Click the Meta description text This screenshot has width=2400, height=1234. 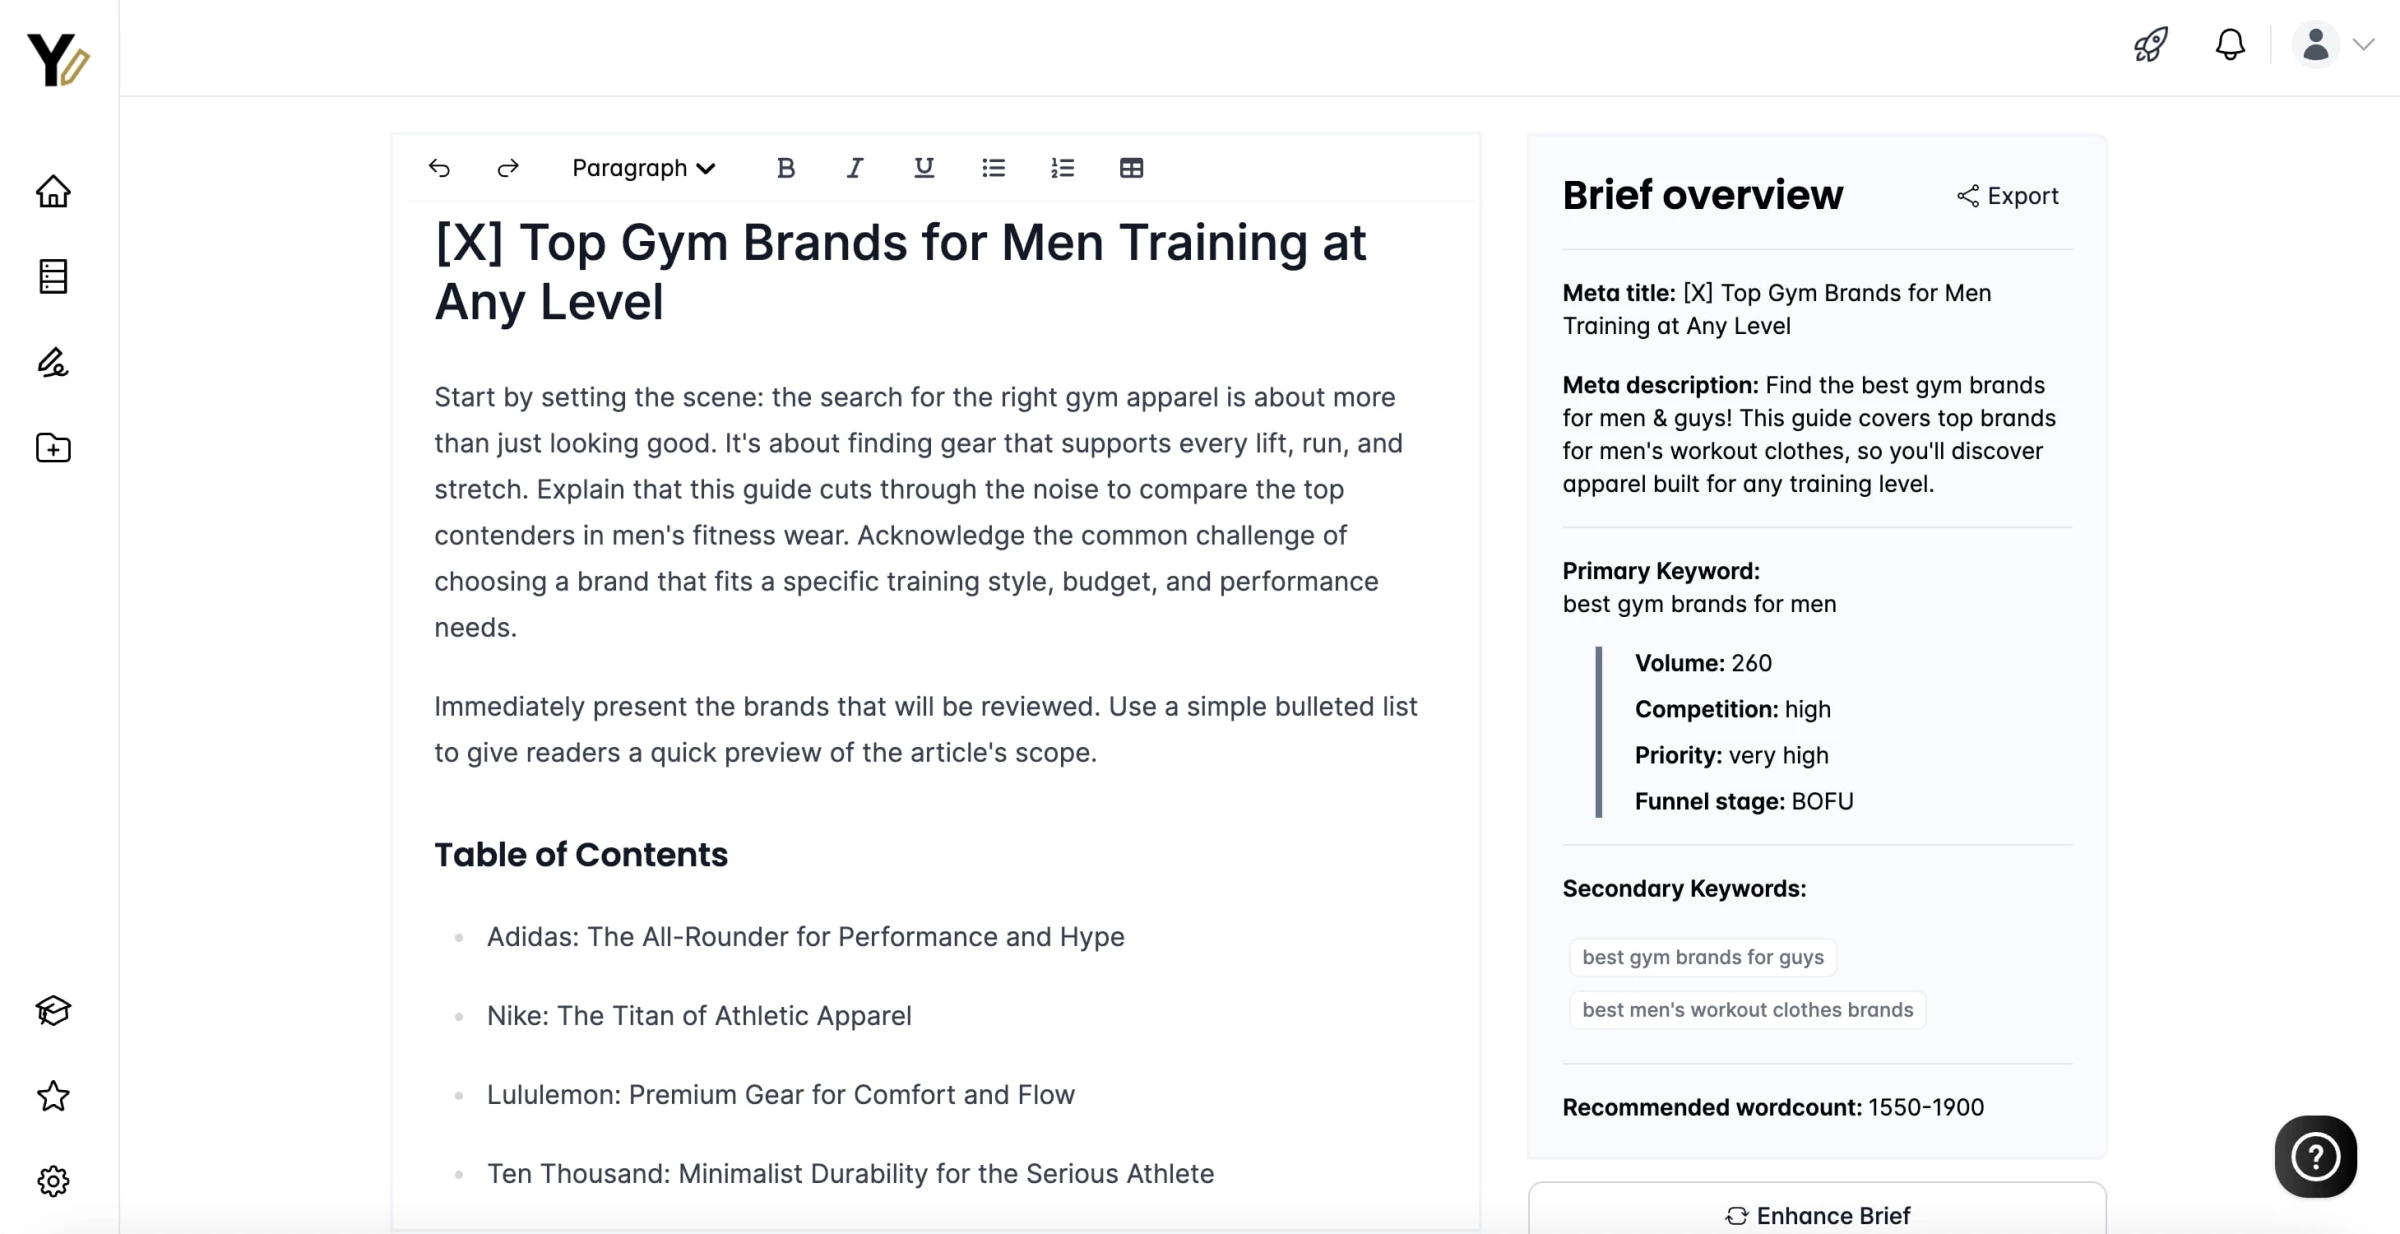tap(1810, 434)
